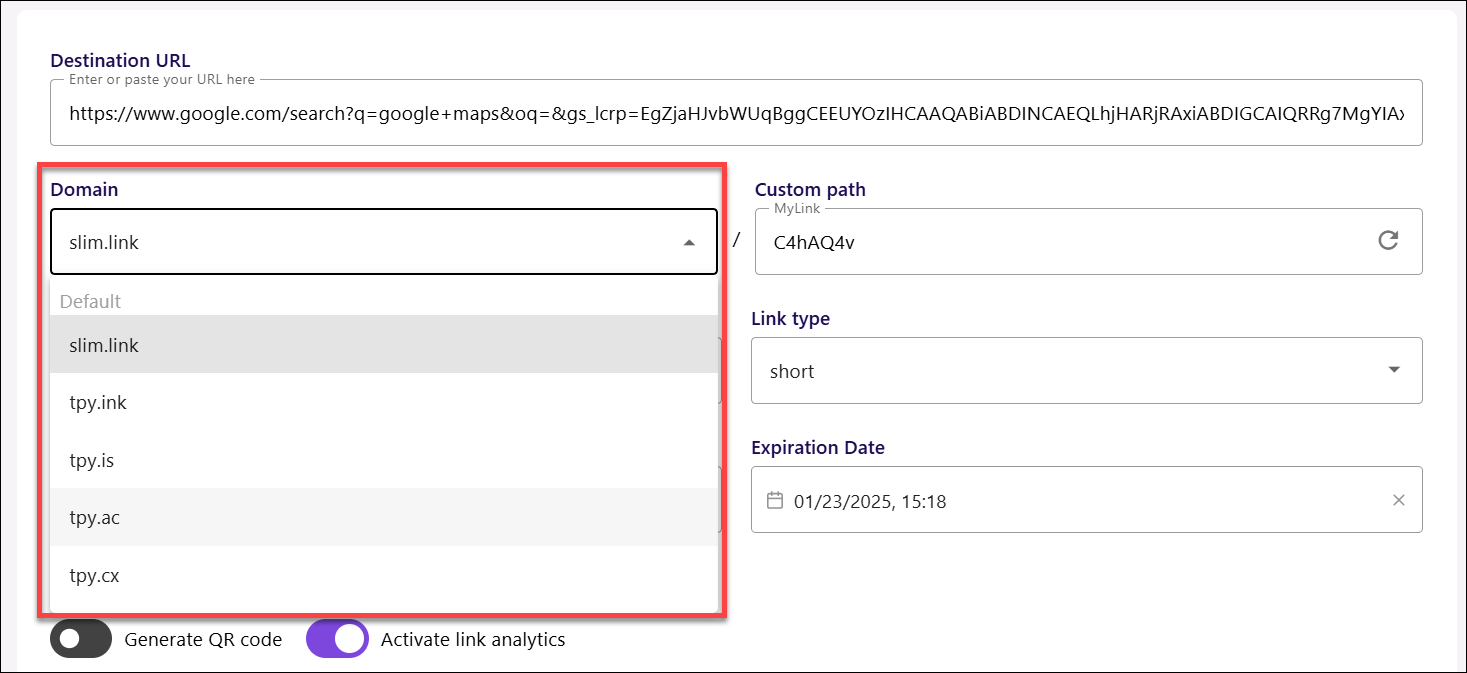The height and width of the screenshot is (673, 1467).
Task: Pick the tpy.ac domain option
Action: point(384,517)
